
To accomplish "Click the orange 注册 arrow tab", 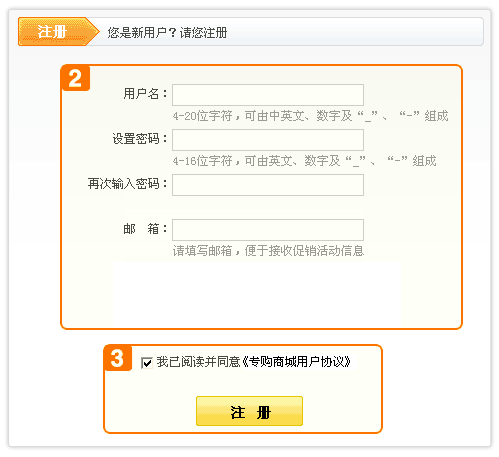I will (59, 32).
